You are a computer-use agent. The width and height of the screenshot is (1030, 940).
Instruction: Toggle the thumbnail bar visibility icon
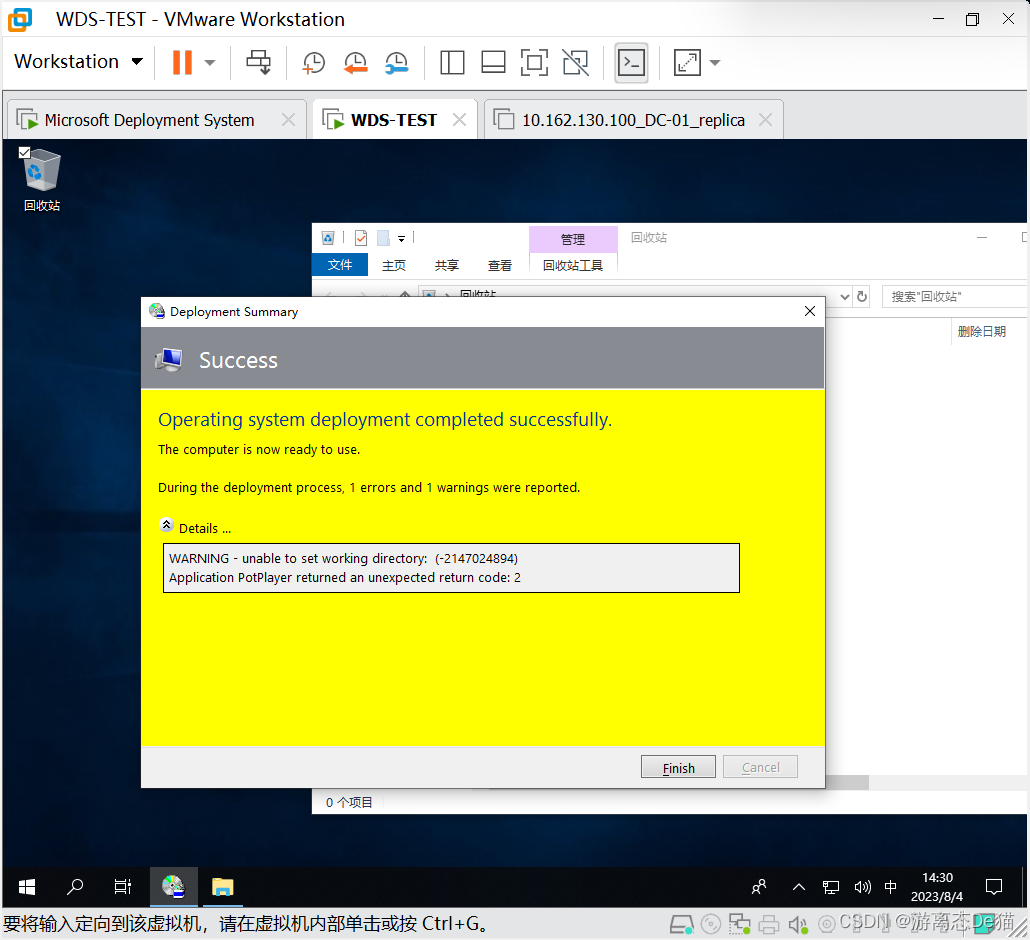tap(493, 62)
